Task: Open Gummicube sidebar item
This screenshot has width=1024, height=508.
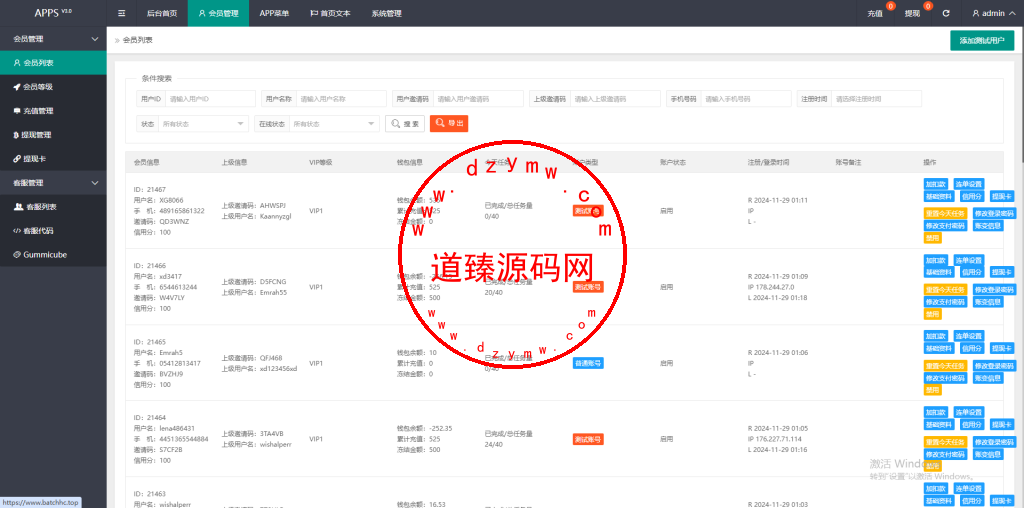Action: [53, 255]
